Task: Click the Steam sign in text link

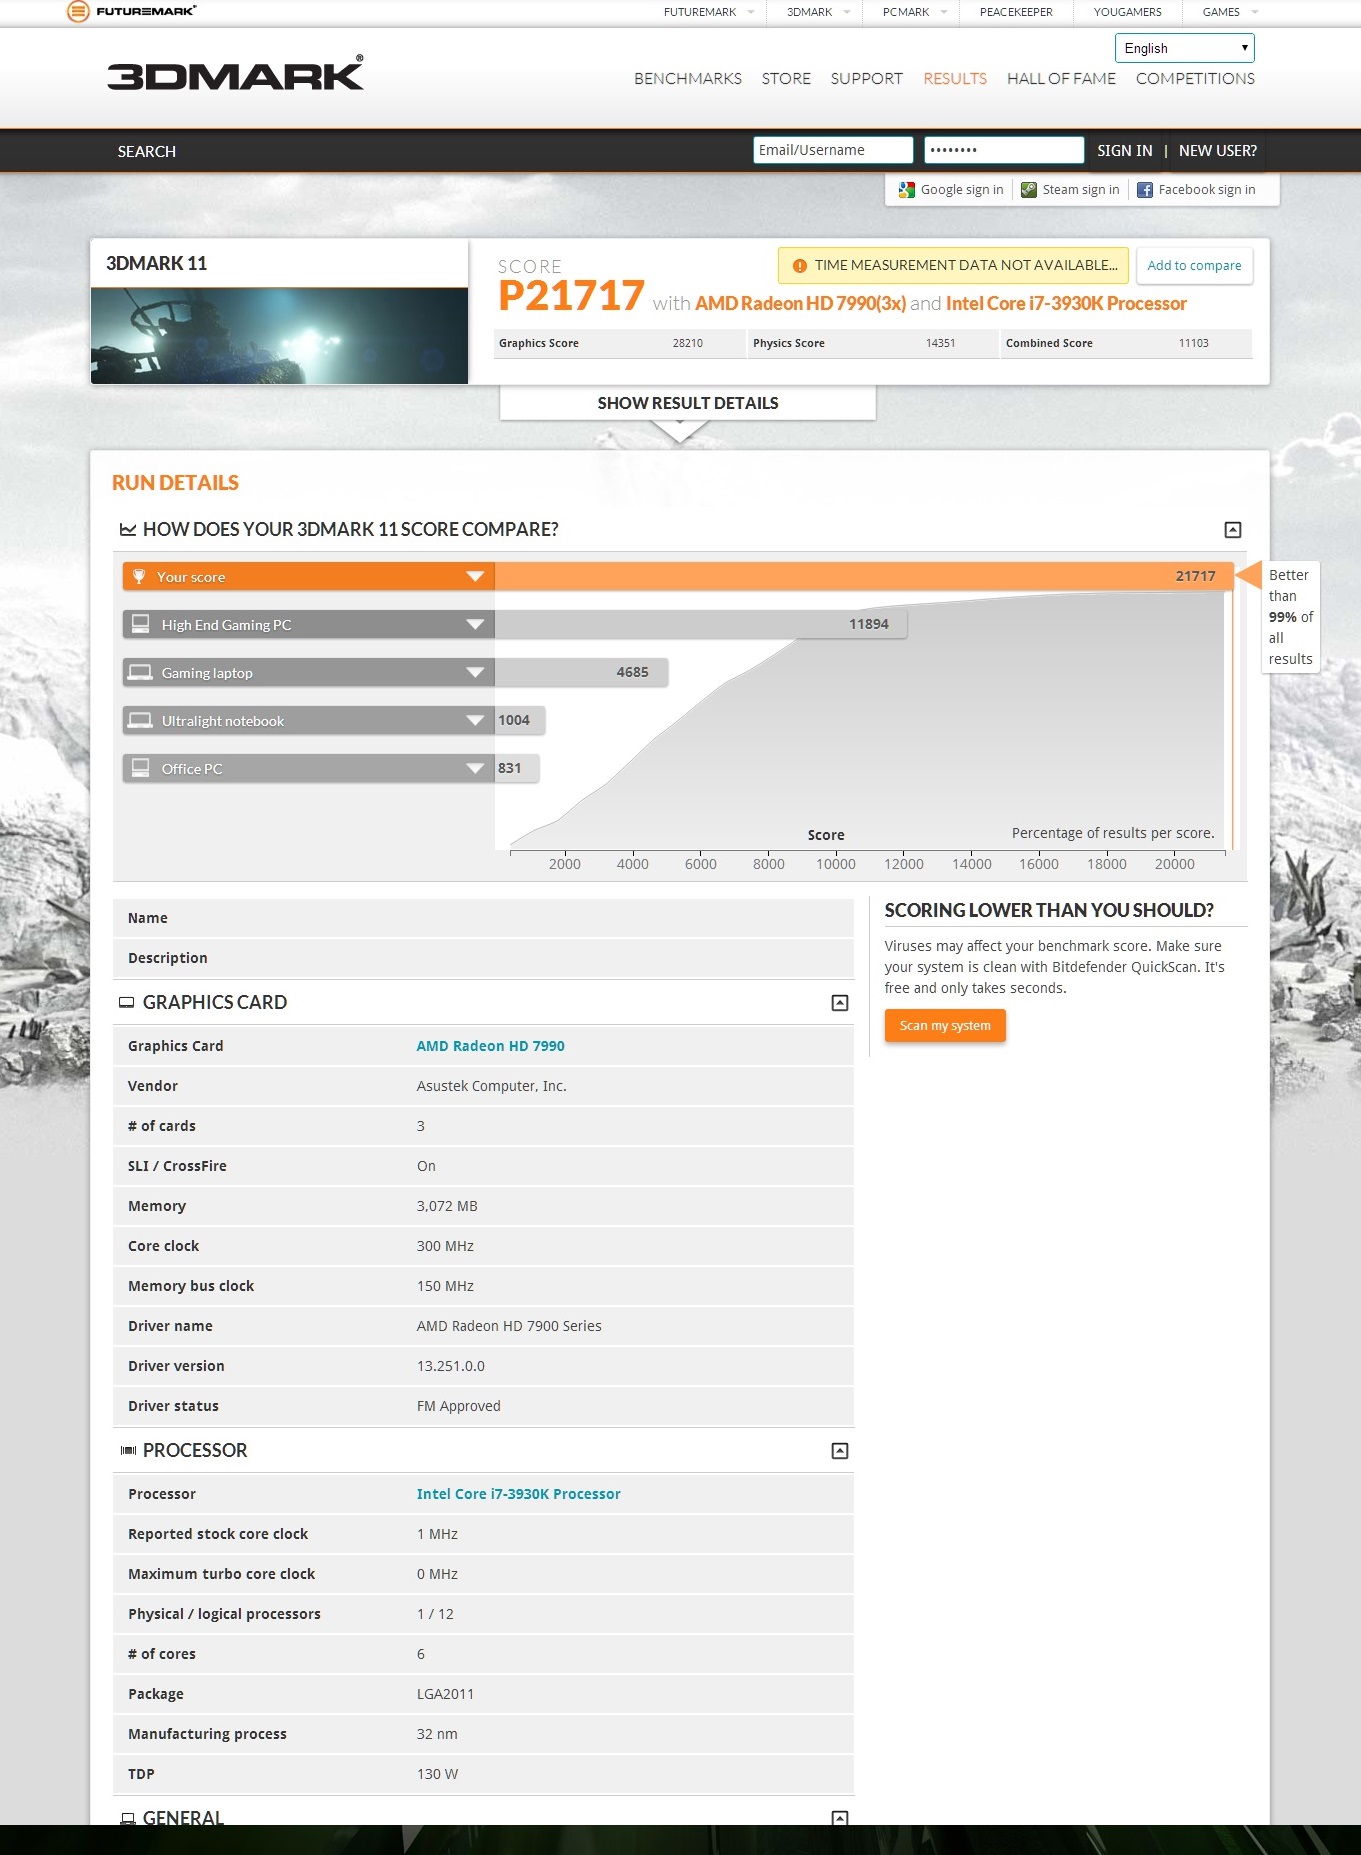Action: click(x=1081, y=190)
